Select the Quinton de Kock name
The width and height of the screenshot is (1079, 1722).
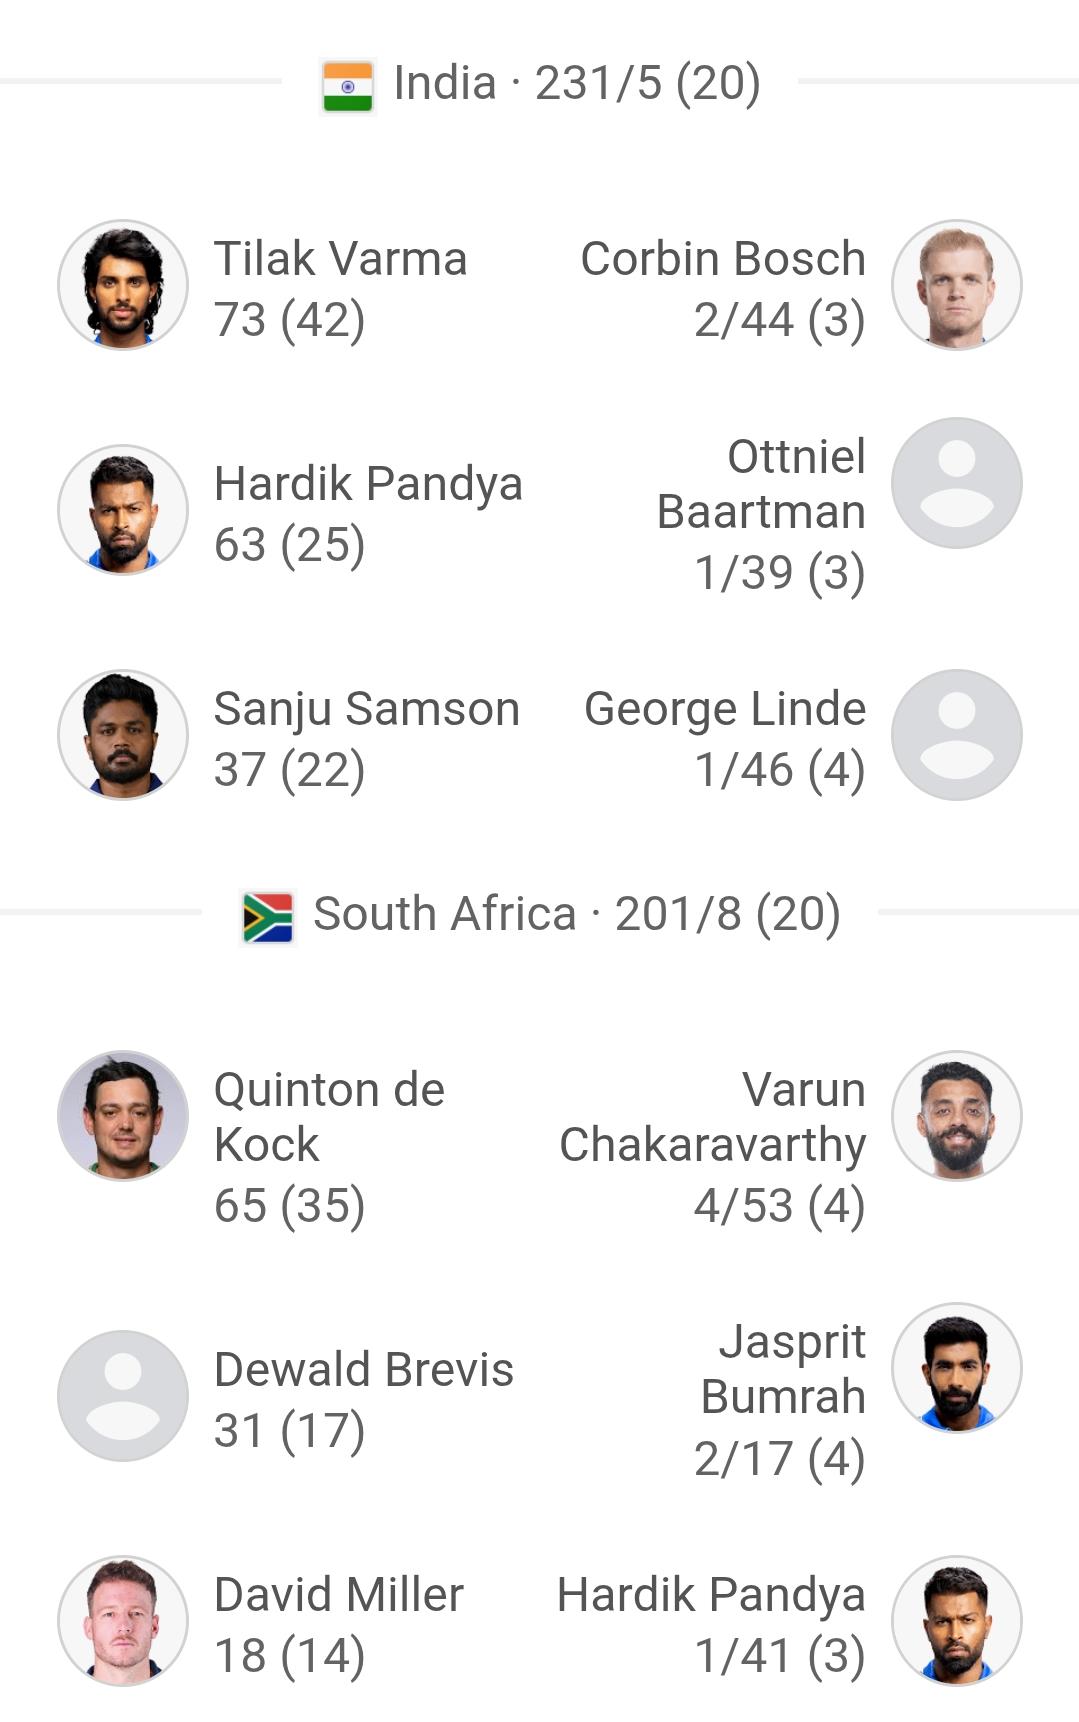329,1117
